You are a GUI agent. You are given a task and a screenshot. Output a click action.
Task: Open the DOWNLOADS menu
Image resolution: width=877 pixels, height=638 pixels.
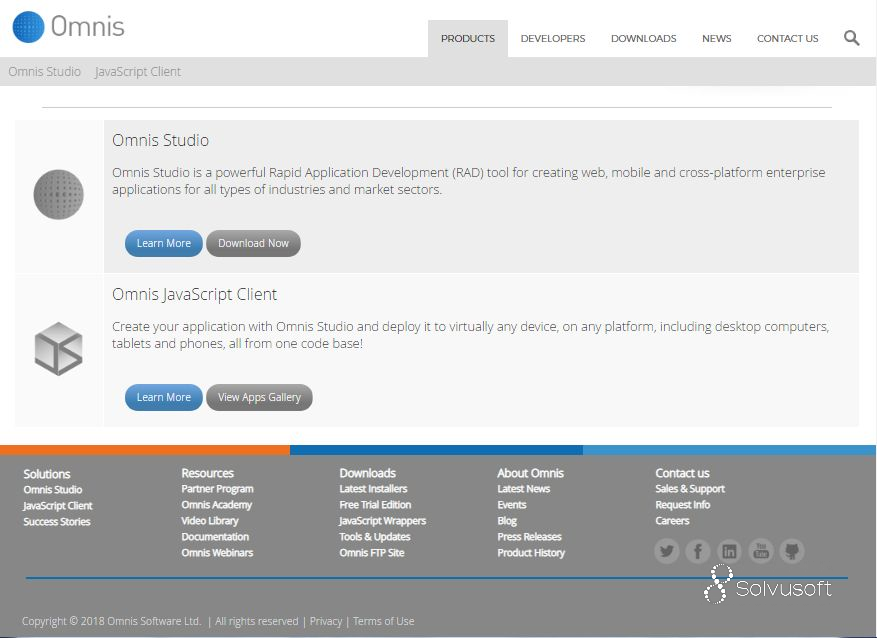coord(643,39)
